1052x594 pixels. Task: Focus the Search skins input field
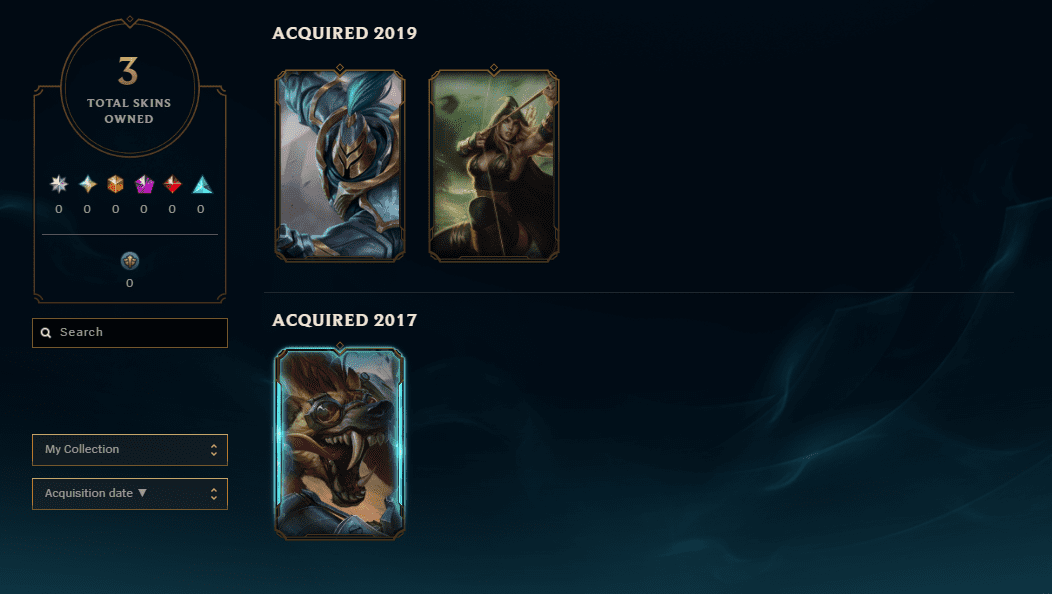[129, 333]
